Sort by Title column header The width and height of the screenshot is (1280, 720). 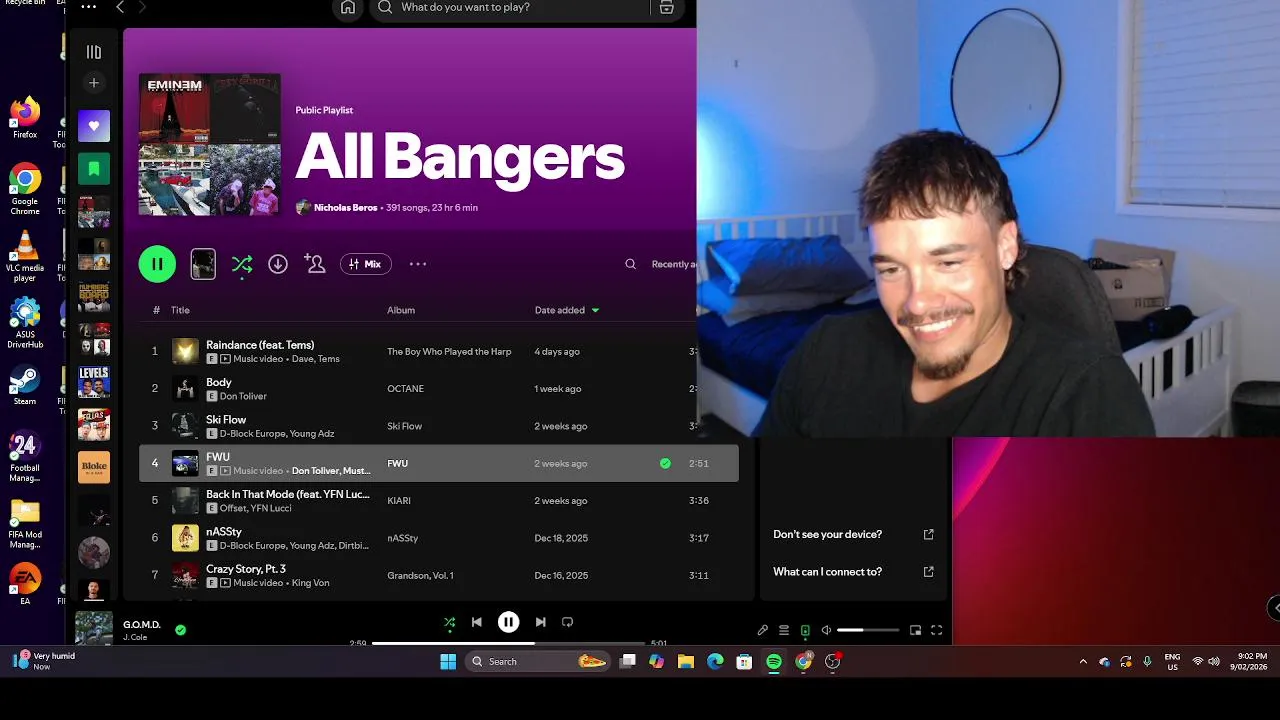click(x=180, y=310)
